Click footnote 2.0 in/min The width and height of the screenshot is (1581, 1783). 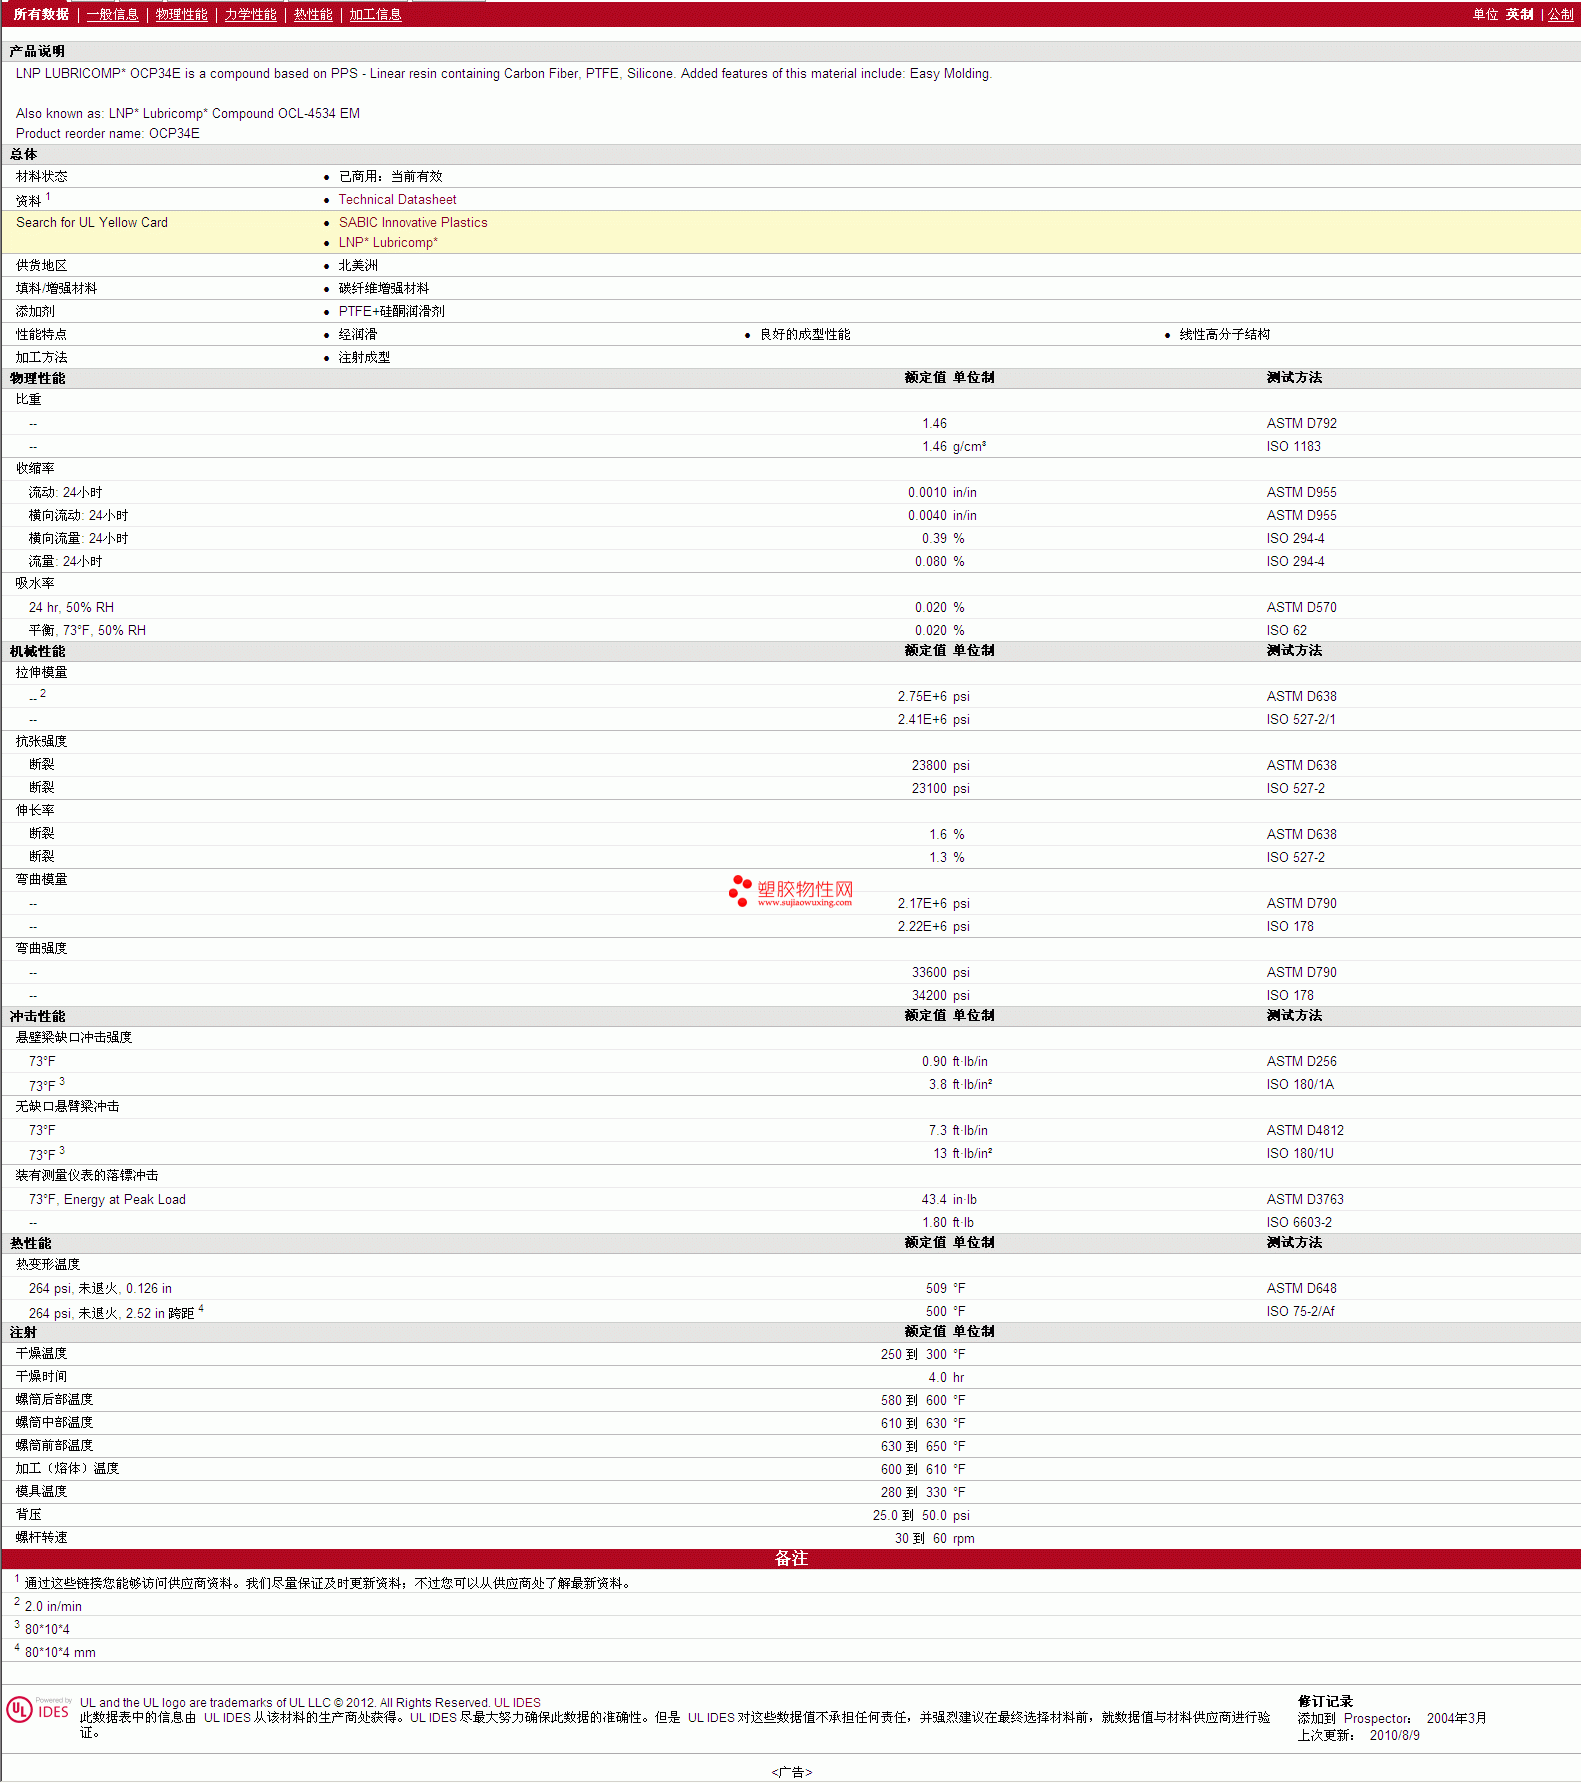[53, 1607]
